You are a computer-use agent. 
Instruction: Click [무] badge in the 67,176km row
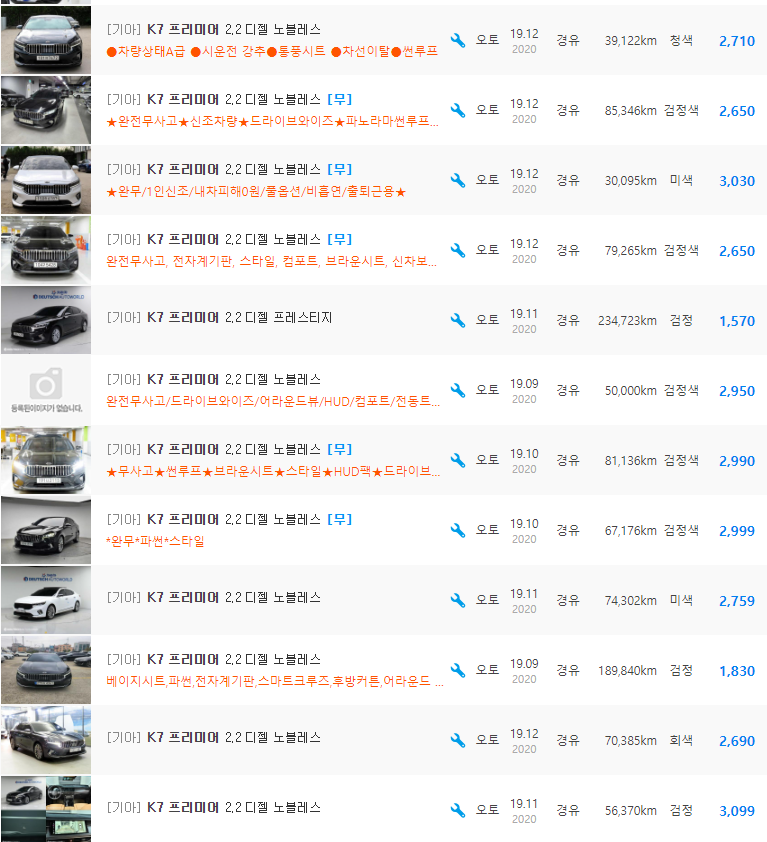(339, 519)
